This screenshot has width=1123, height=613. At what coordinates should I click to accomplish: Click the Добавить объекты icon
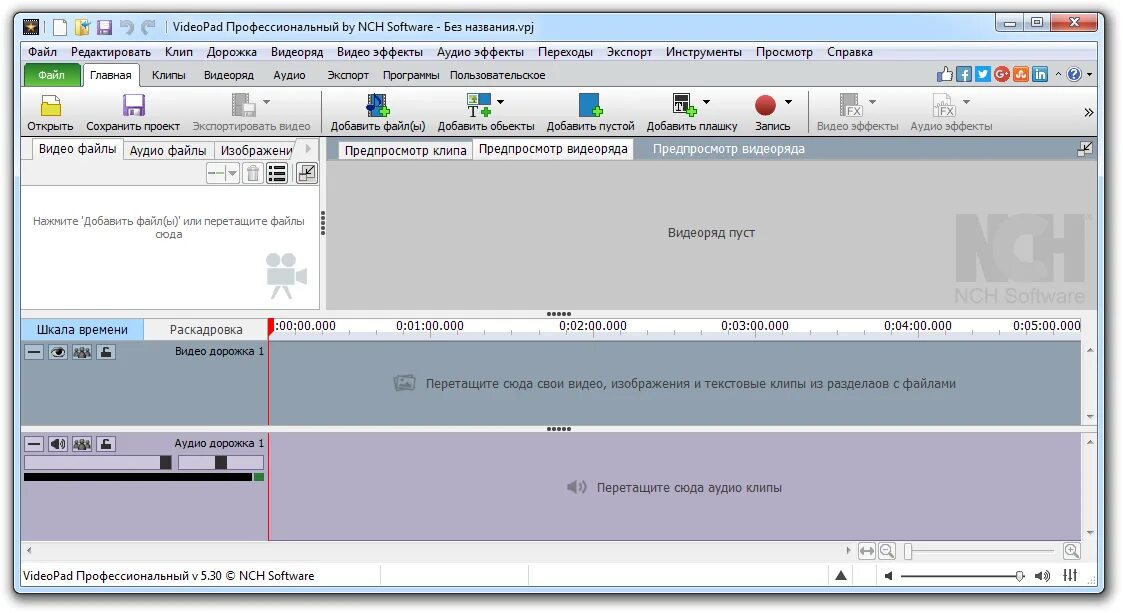pyautogui.click(x=479, y=105)
